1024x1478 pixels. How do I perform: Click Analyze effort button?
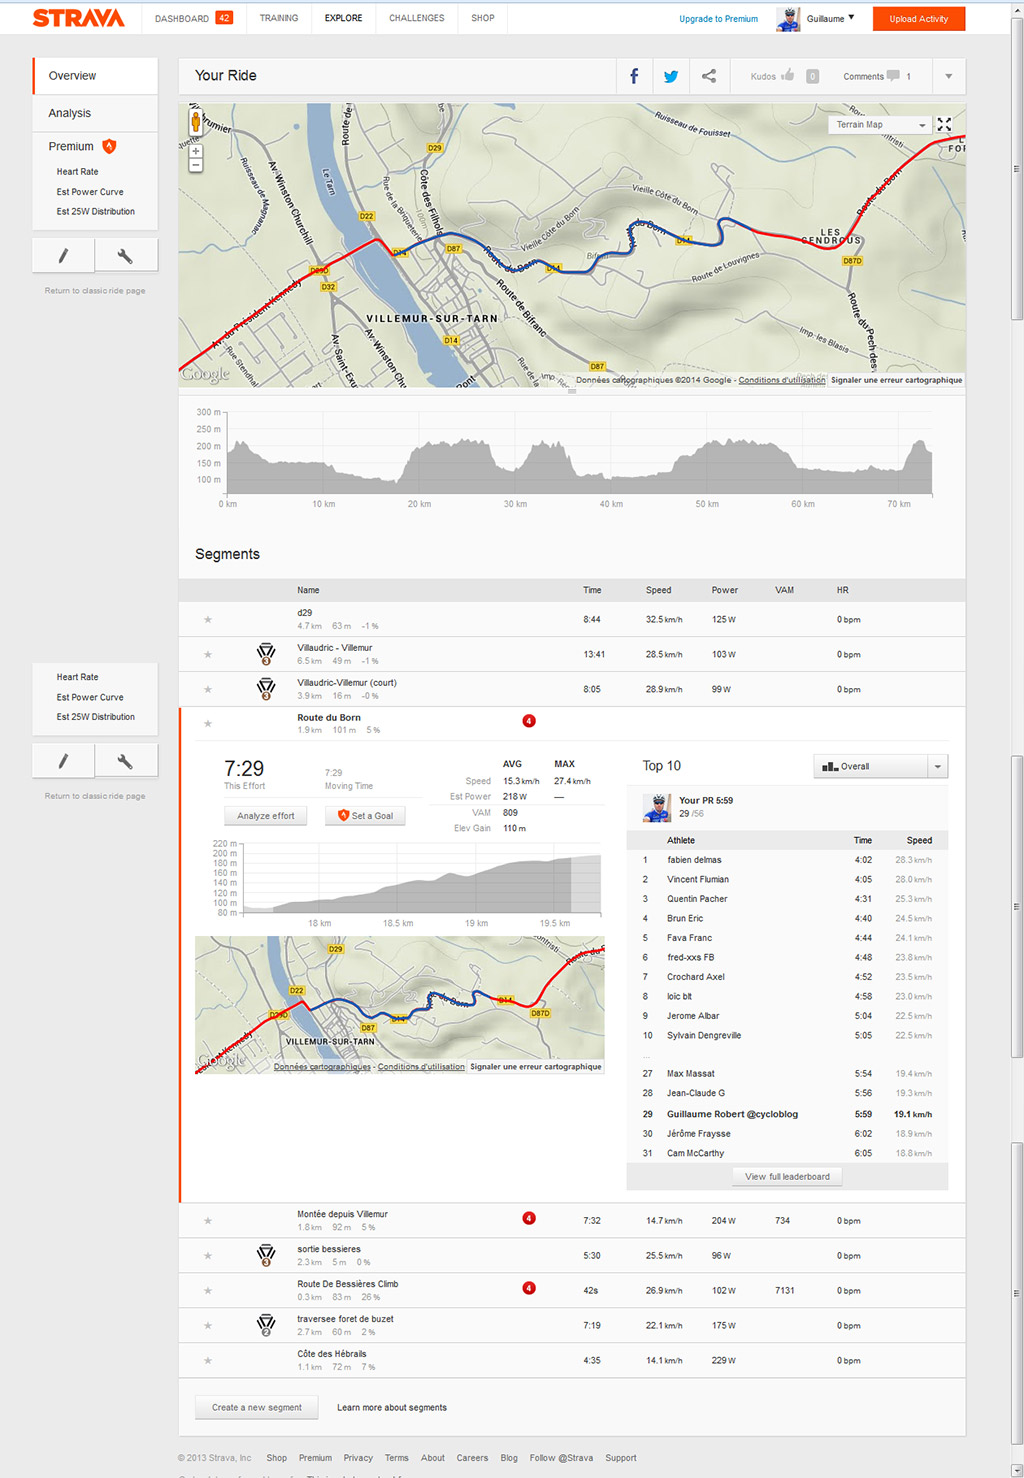[266, 816]
